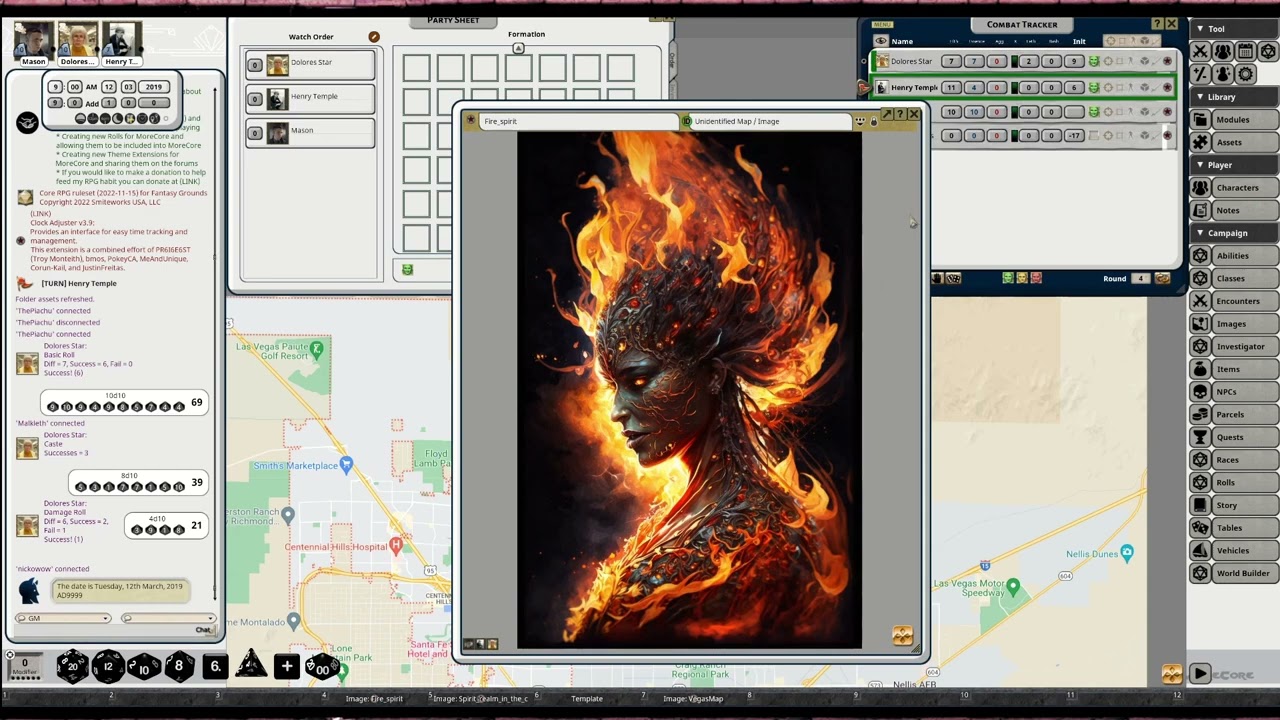Select hotkey slot Image: VegasMap
The height and width of the screenshot is (720, 1280).
pos(693,698)
